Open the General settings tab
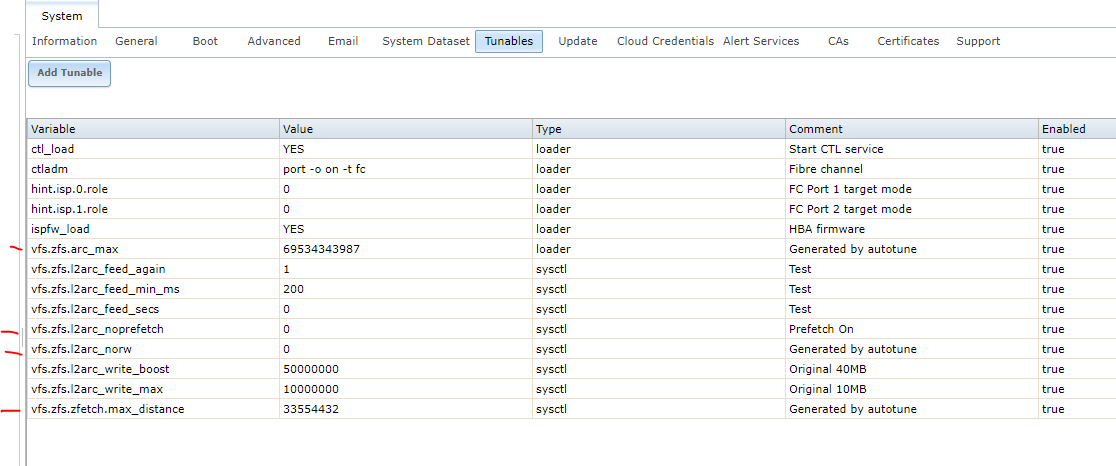Viewport: 1116px width, 466px height. [x=136, y=41]
